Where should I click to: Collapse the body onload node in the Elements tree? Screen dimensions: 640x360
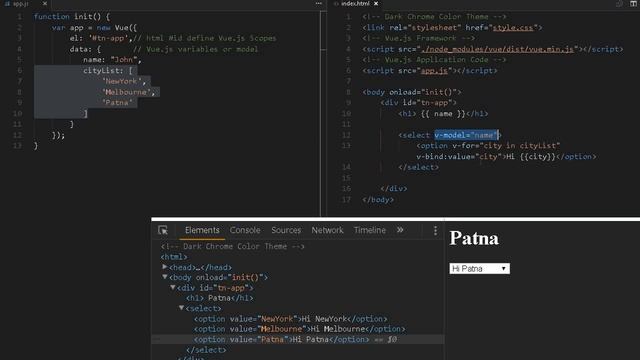click(x=164, y=277)
